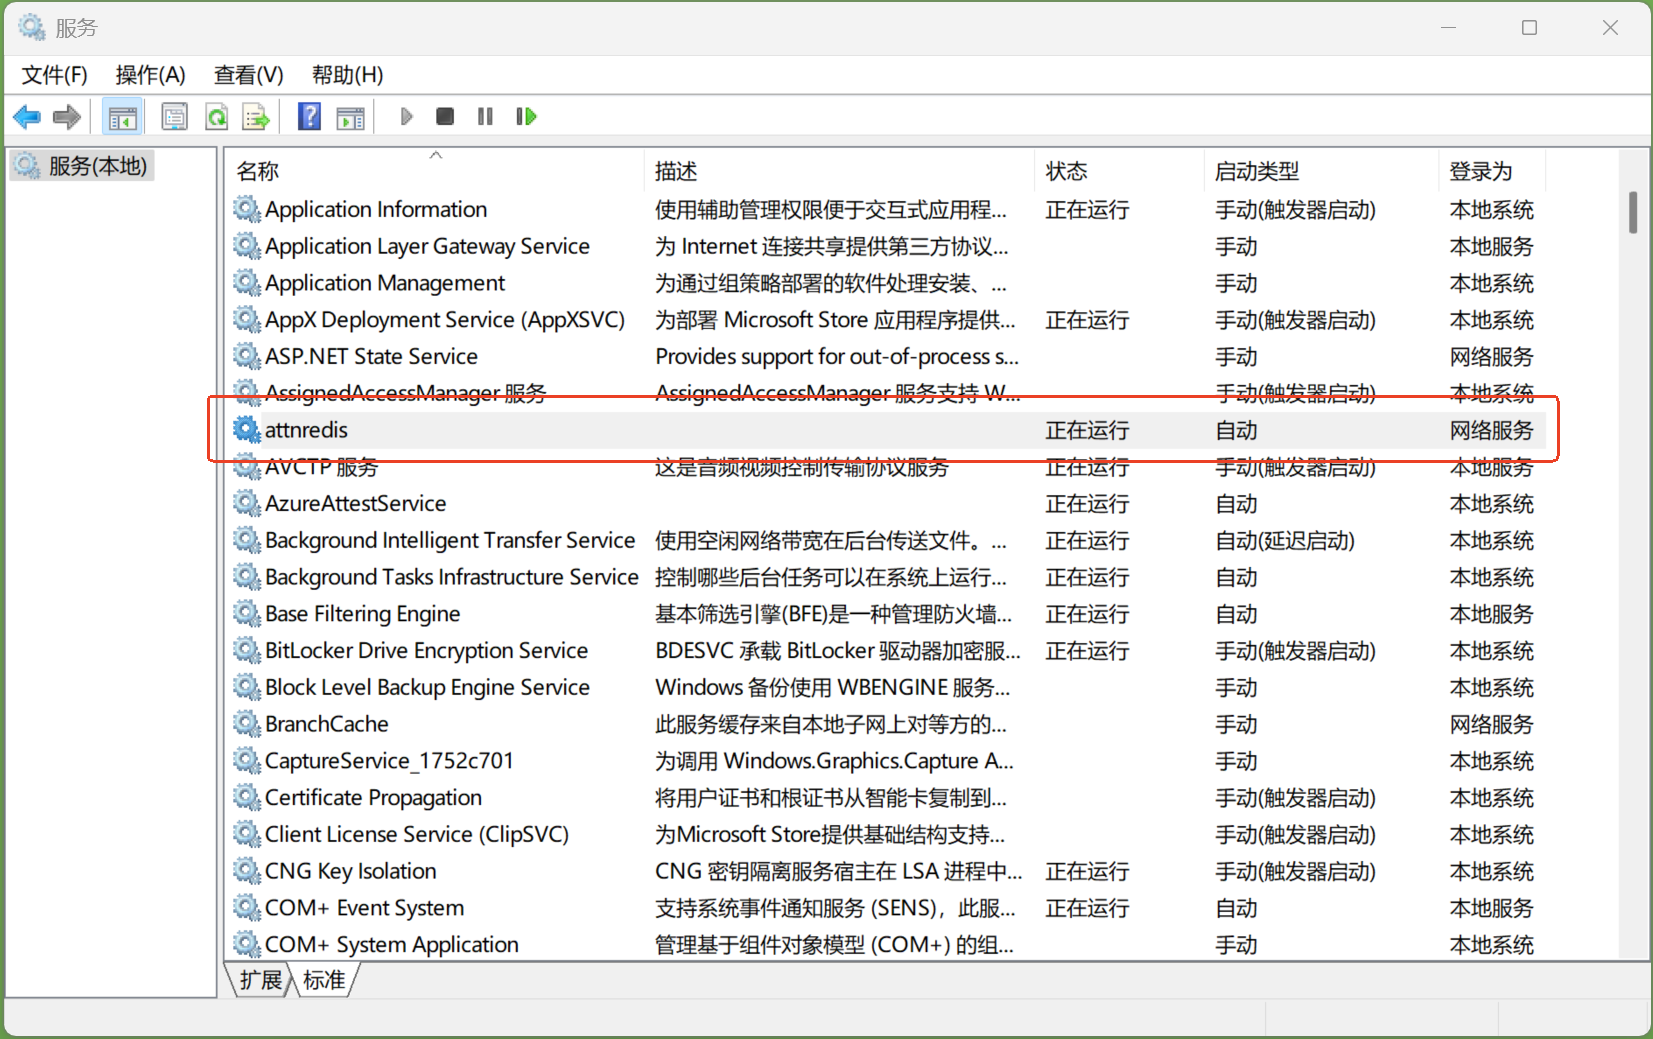Image resolution: width=1653 pixels, height=1039 pixels.
Task: Click the gear icon of Certificate Propagation
Action: pos(247,797)
